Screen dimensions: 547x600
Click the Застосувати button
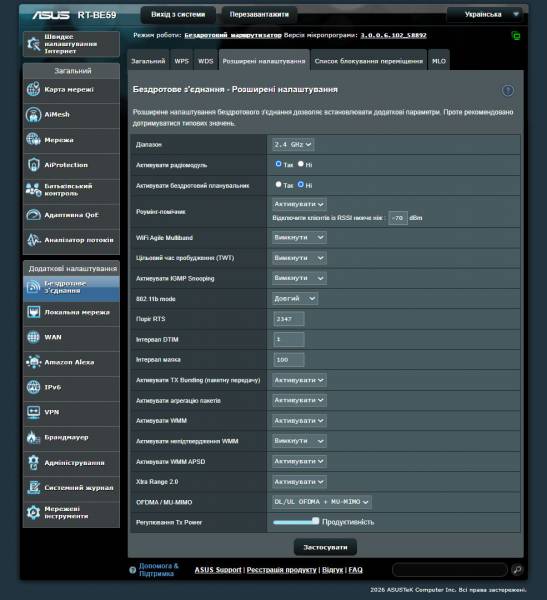[325, 547]
